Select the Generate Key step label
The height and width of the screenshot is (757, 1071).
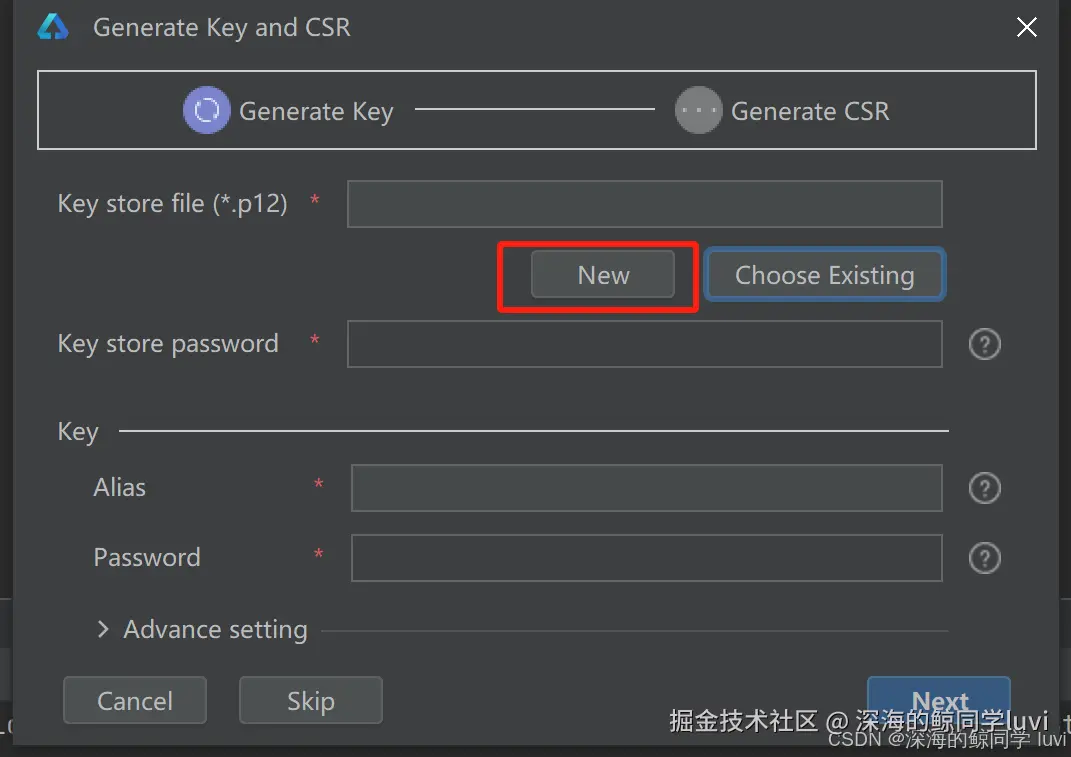tap(316, 111)
